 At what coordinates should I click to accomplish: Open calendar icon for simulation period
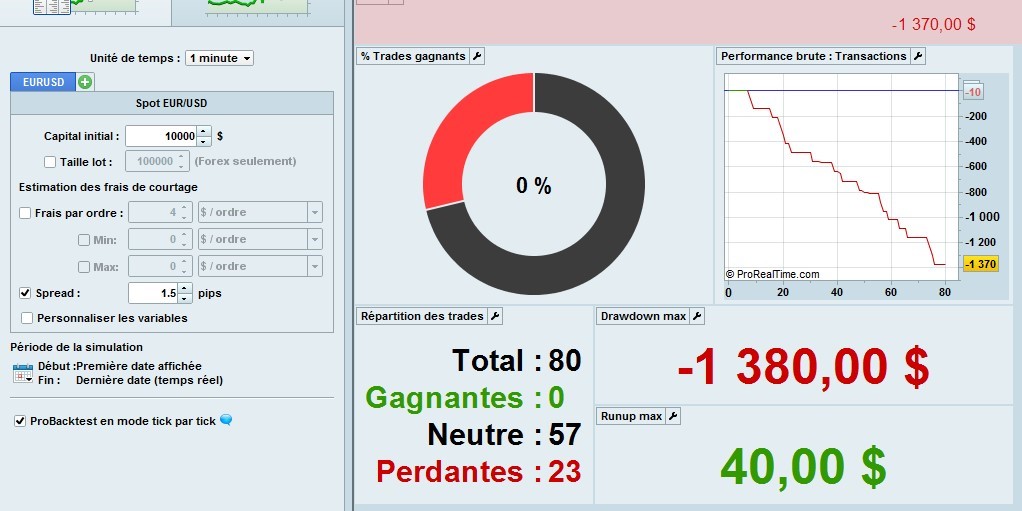click(x=23, y=373)
